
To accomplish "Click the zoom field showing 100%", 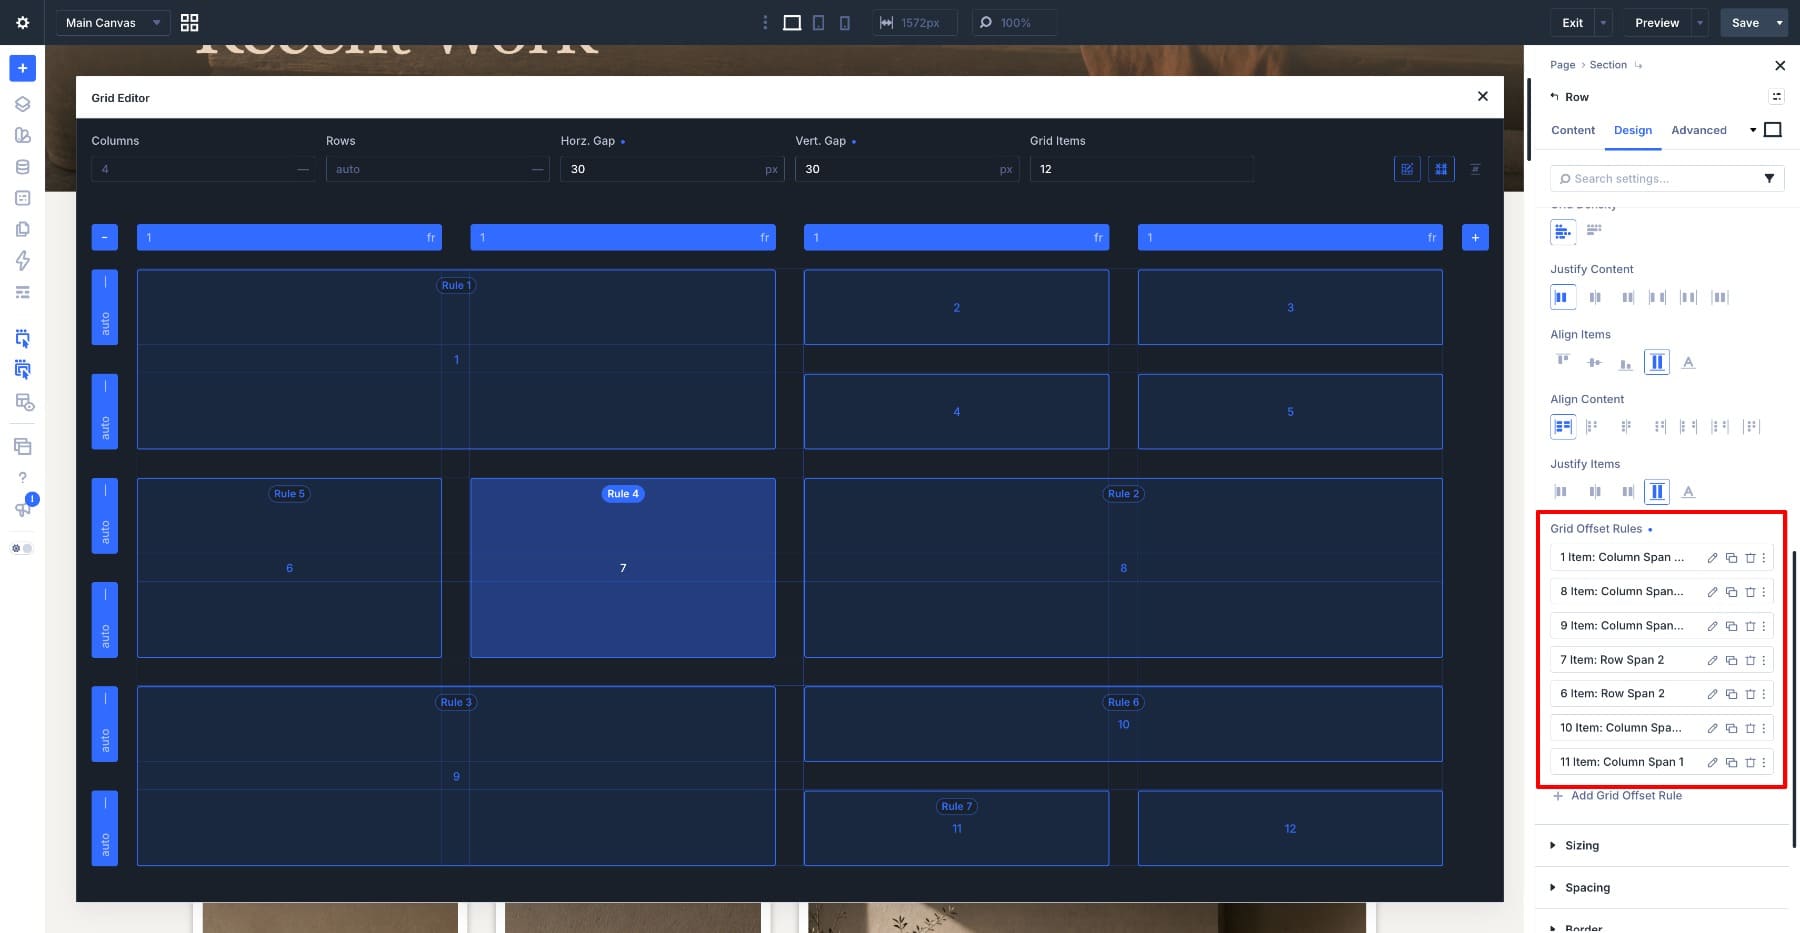I will [1014, 22].
